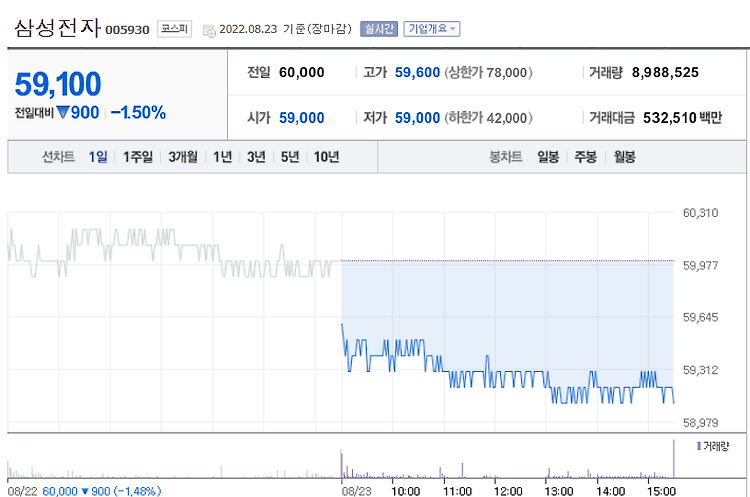Switch chart to 3개월 period

click(183, 156)
